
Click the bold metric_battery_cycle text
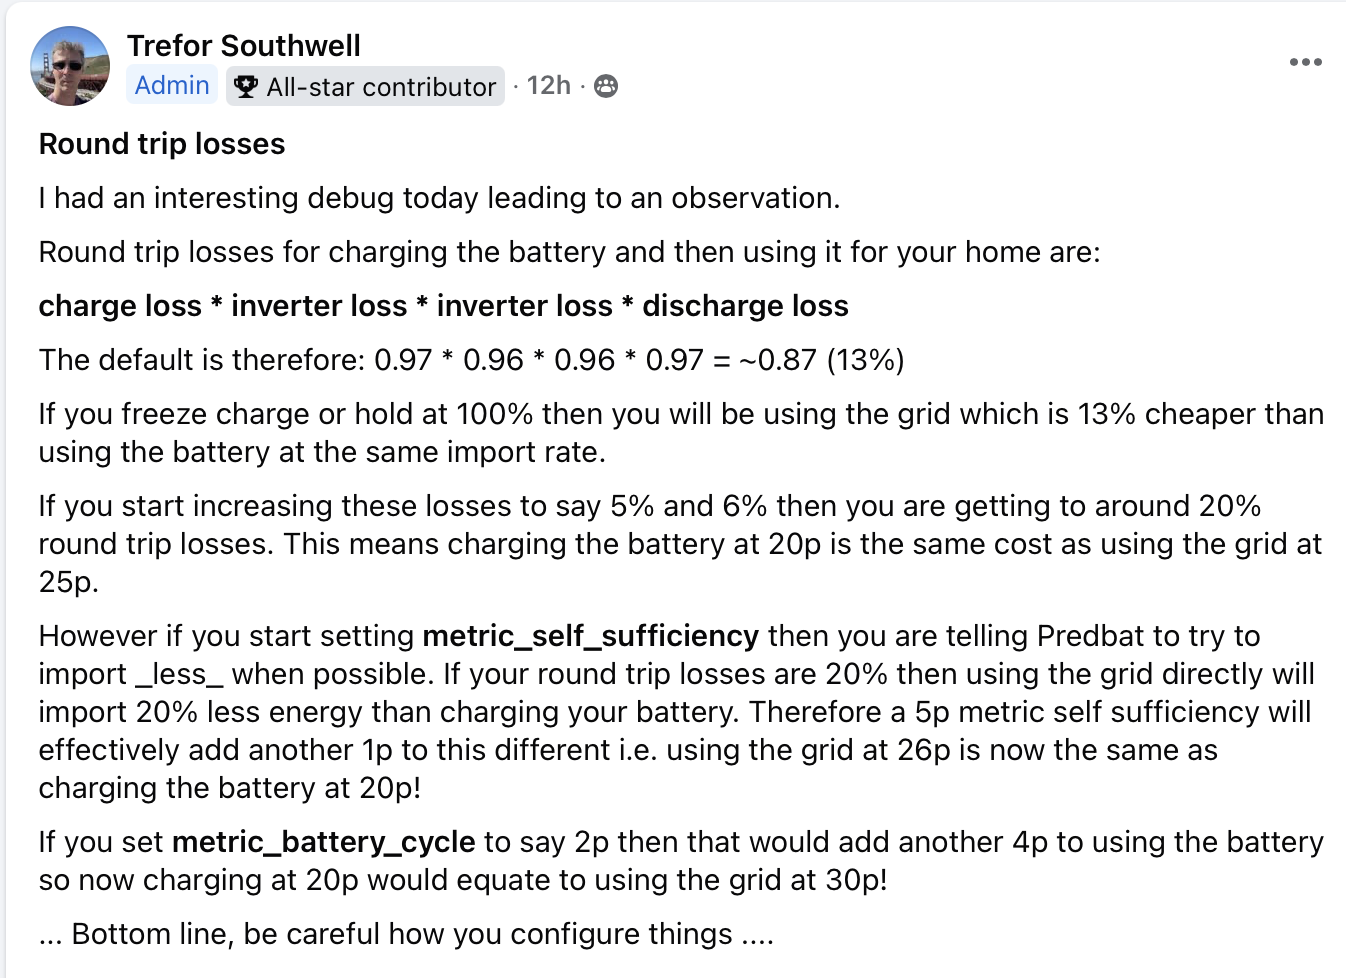pos(323,843)
